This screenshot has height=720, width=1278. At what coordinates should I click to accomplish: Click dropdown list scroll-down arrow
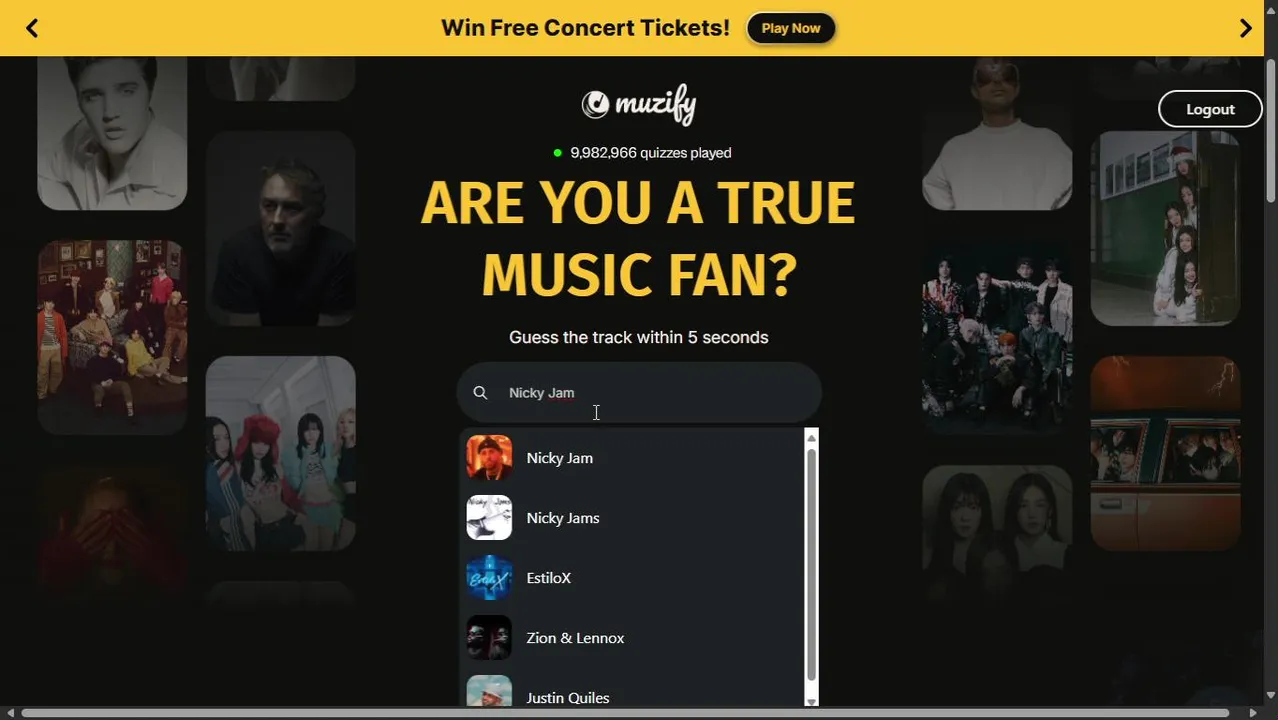coord(811,700)
